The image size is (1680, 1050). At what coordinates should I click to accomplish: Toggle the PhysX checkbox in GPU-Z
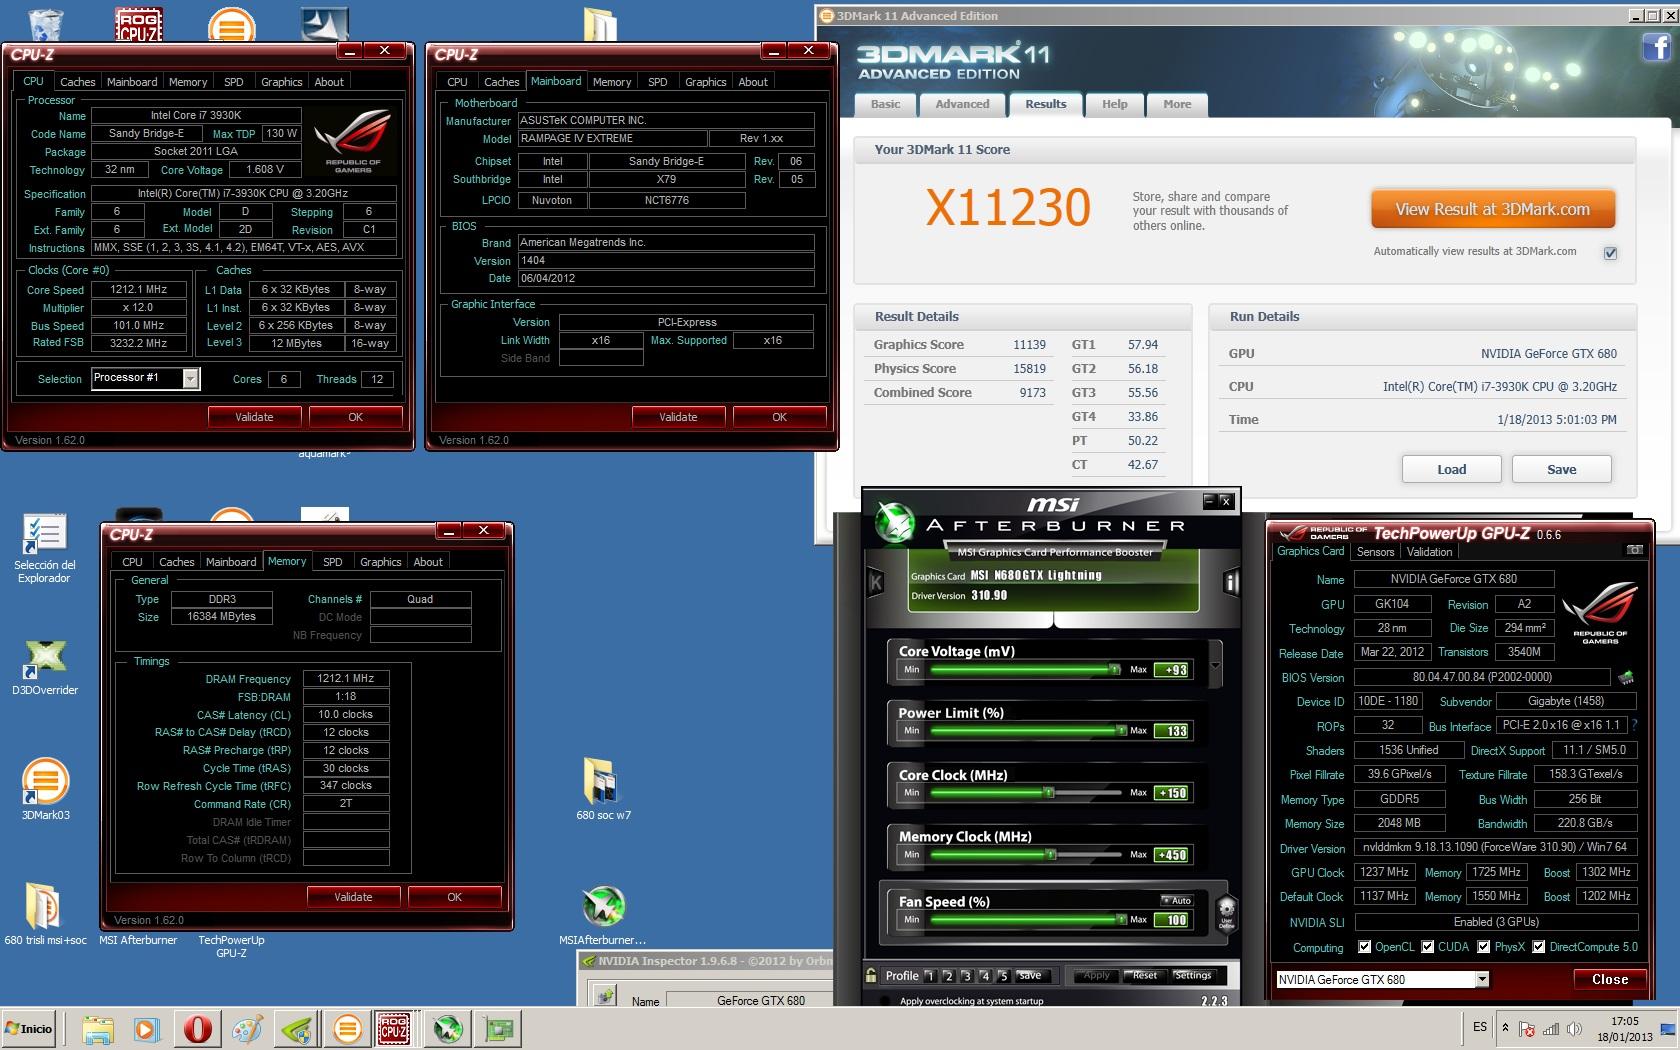tap(1484, 947)
